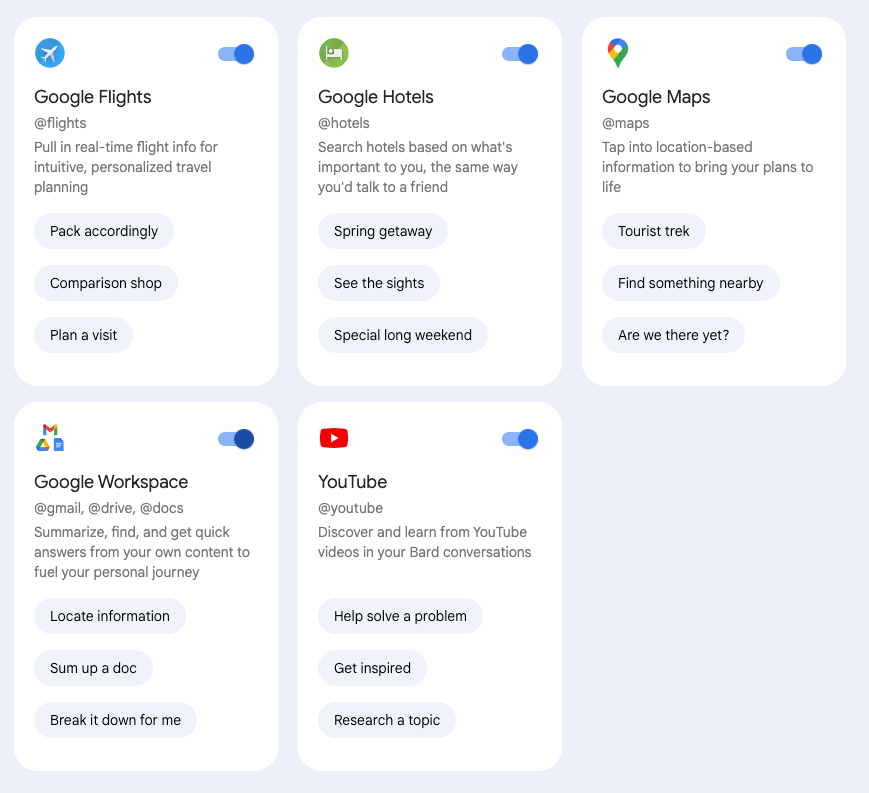Choose the "Comparison shop" prompt chip

click(x=106, y=283)
